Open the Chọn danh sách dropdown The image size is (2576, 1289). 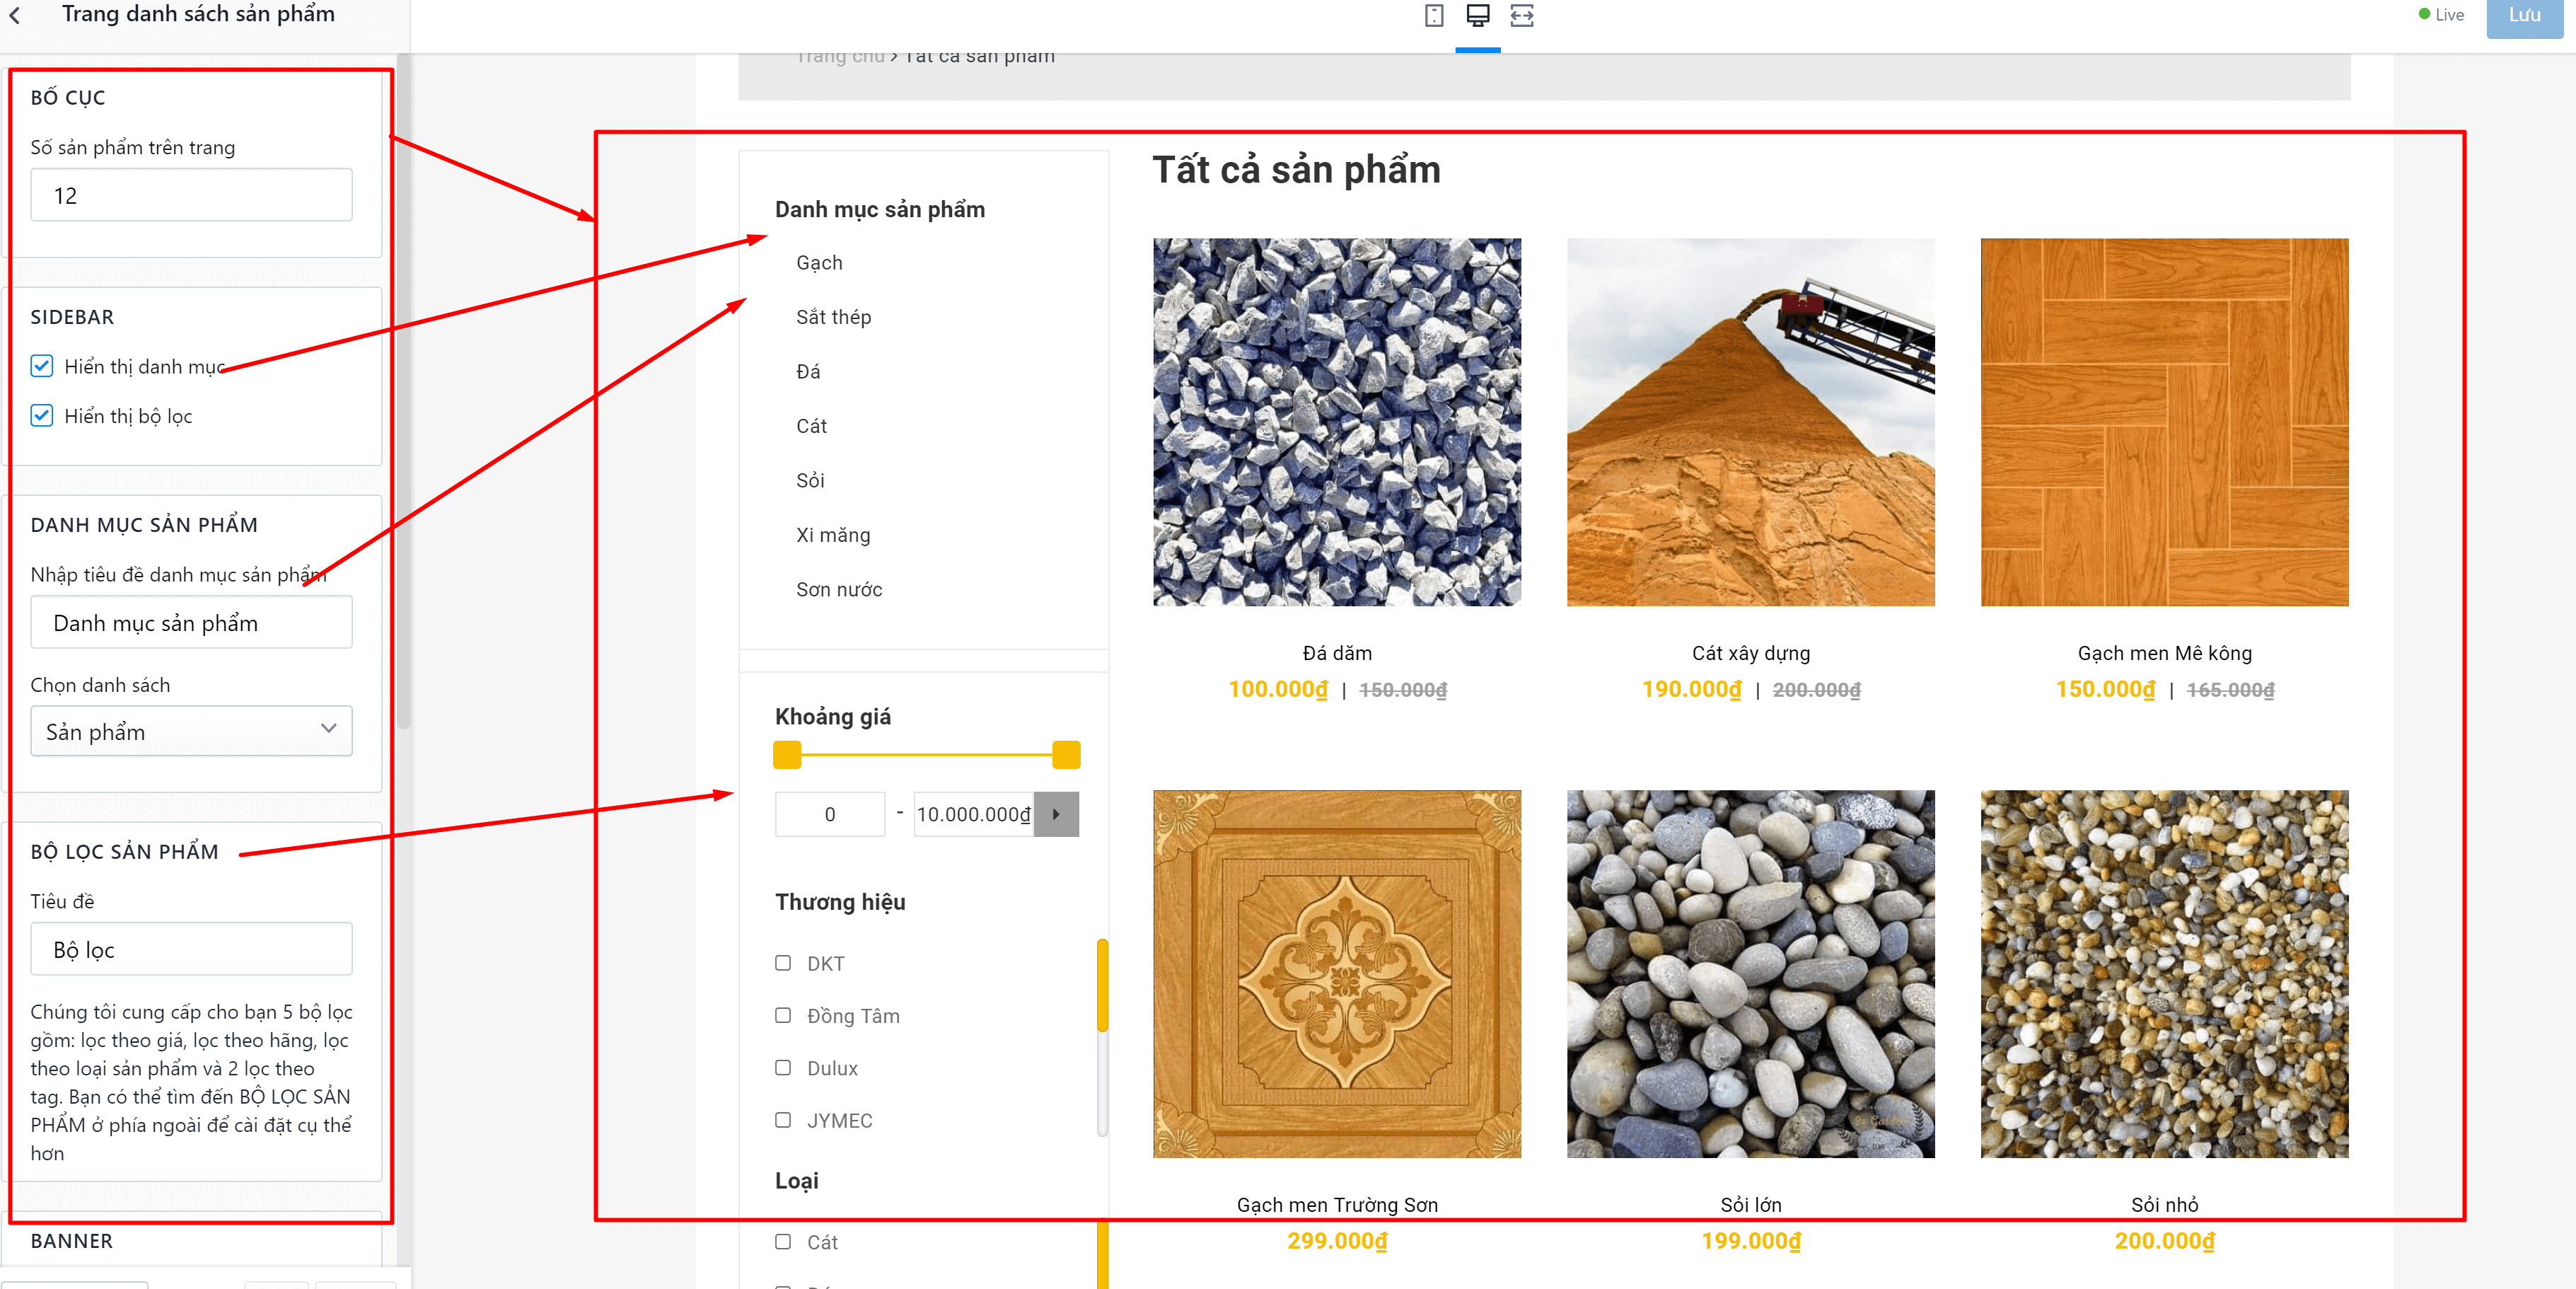[191, 731]
